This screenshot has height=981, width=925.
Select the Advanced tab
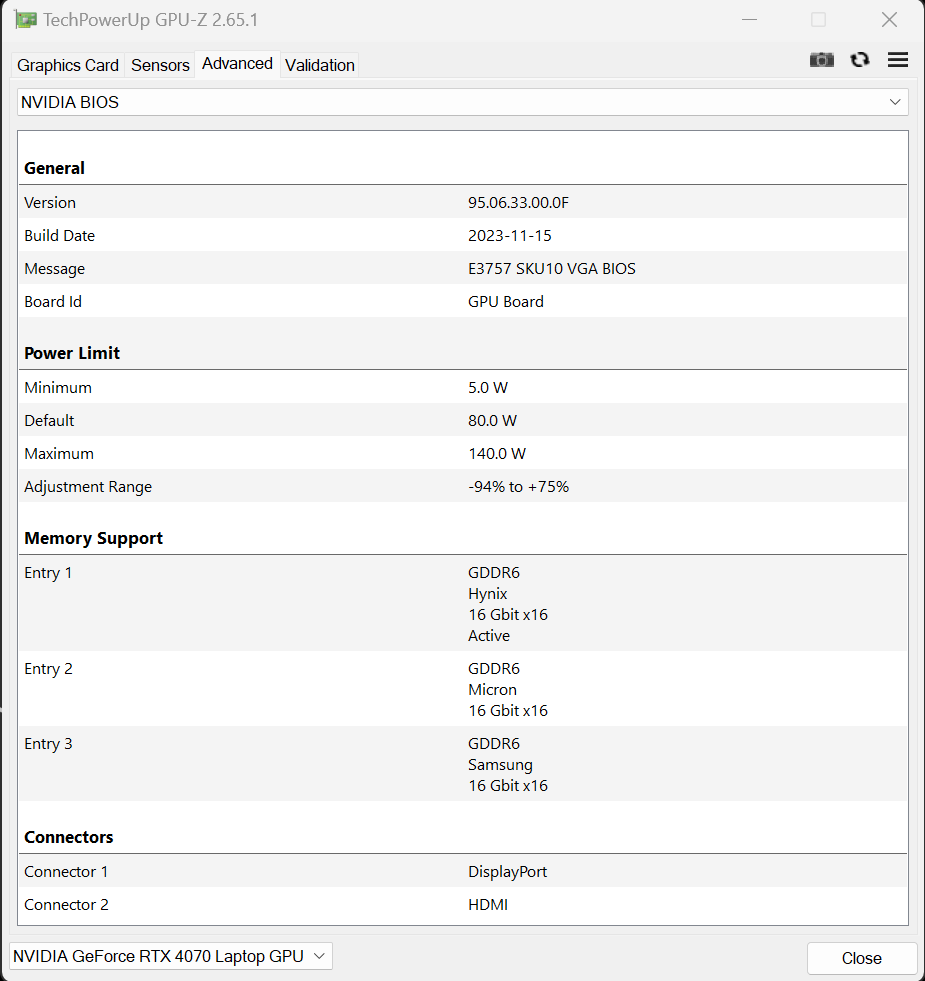(x=237, y=64)
